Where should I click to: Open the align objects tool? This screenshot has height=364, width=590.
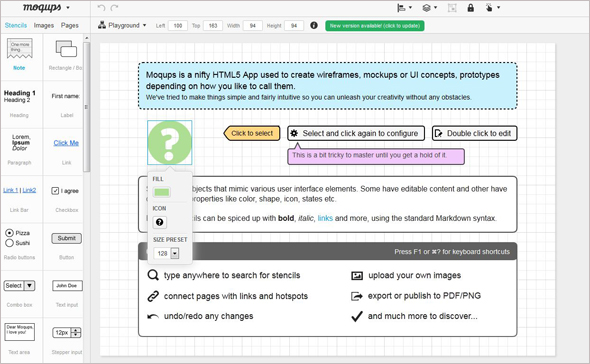401,8
